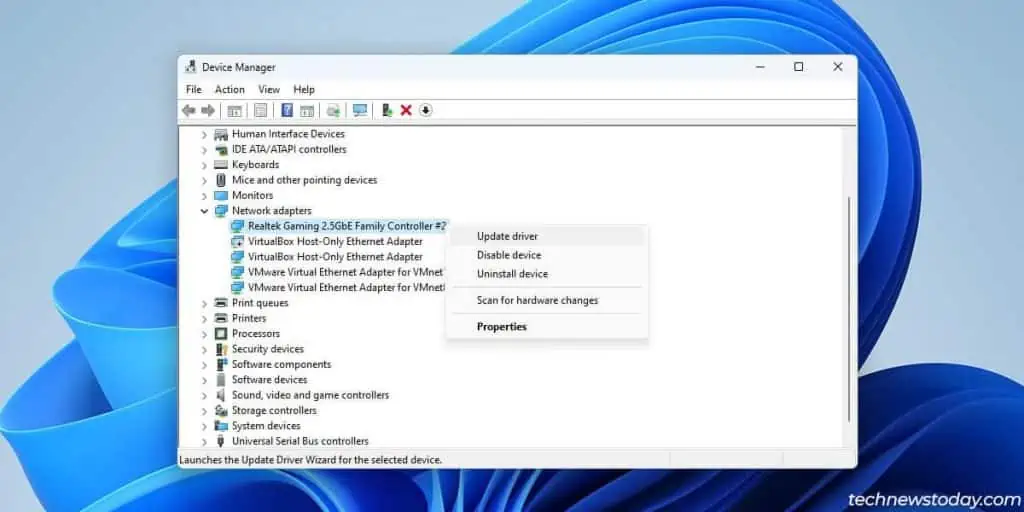The image size is (1024, 512).
Task: Open the Action menu
Action: click(230, 89)
